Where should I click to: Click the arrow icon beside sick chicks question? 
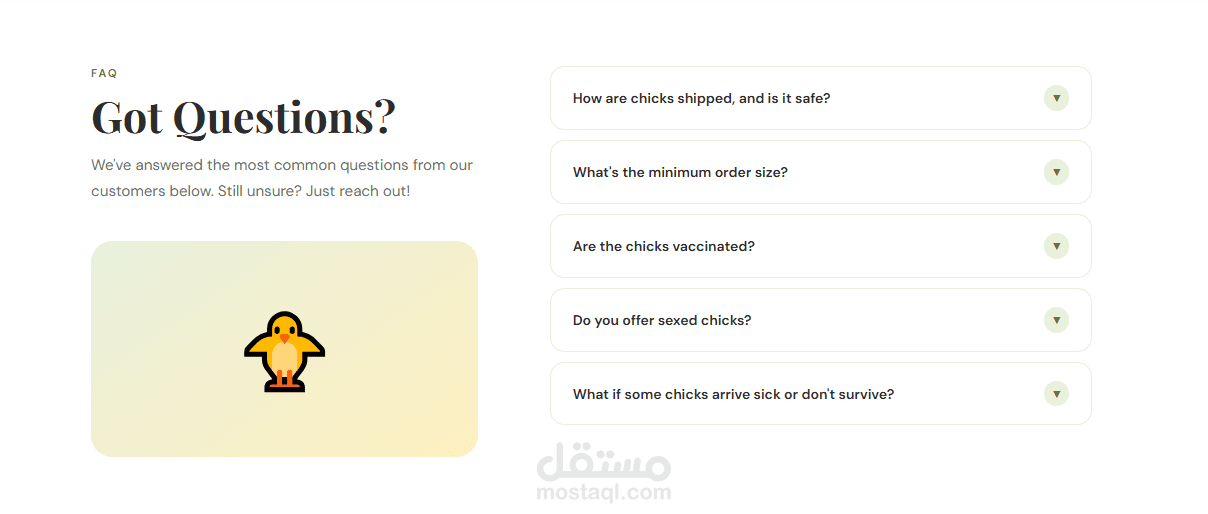tap(1056, 394)
